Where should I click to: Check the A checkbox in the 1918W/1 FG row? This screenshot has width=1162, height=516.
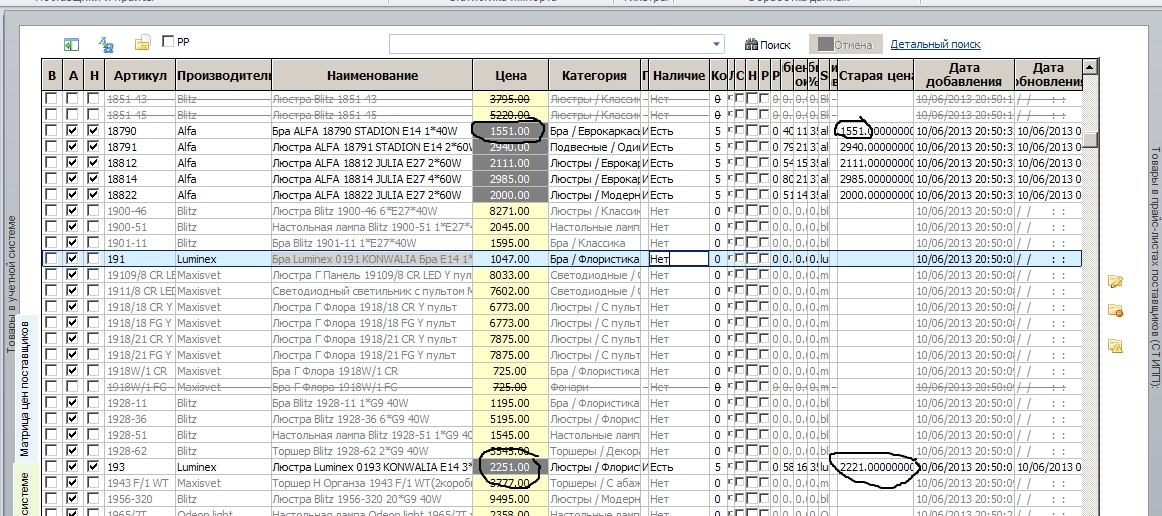tap(72, 387)
